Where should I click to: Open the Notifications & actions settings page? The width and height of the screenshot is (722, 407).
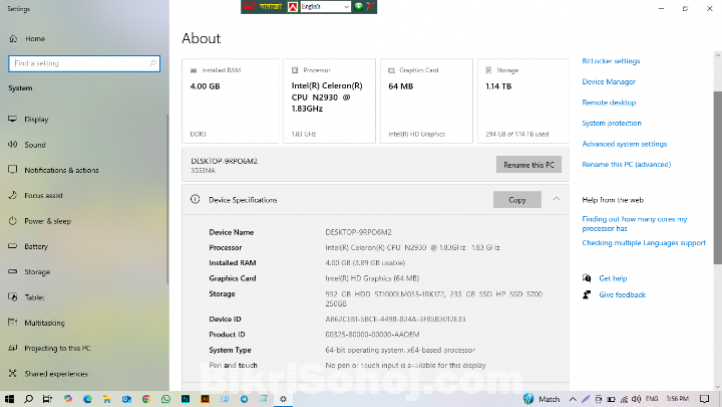(x=61, y=170)
